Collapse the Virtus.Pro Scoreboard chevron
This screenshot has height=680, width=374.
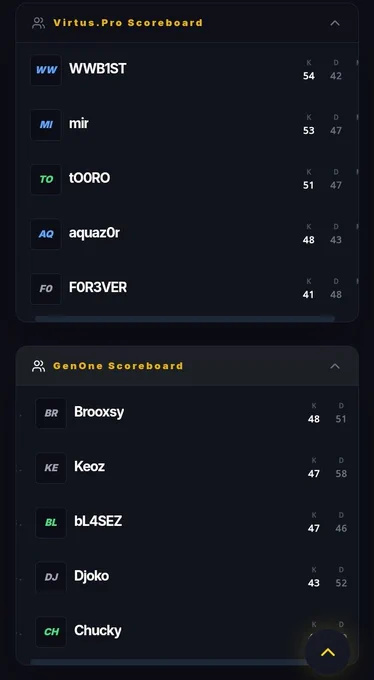click(x=335, y=23)
